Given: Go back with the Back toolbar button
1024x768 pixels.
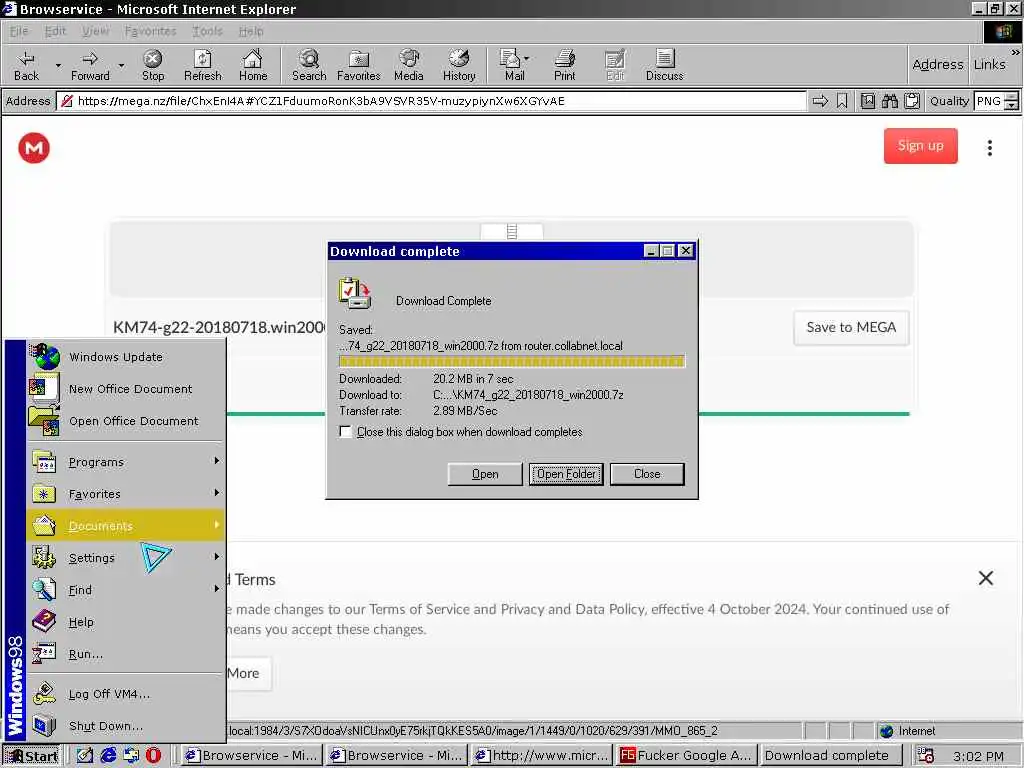Looking at the screenshot, I should (26, 65).
